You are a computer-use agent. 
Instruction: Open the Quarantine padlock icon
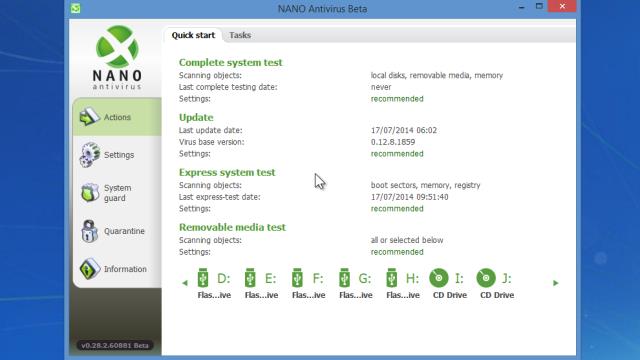click(x=89, y=231)
